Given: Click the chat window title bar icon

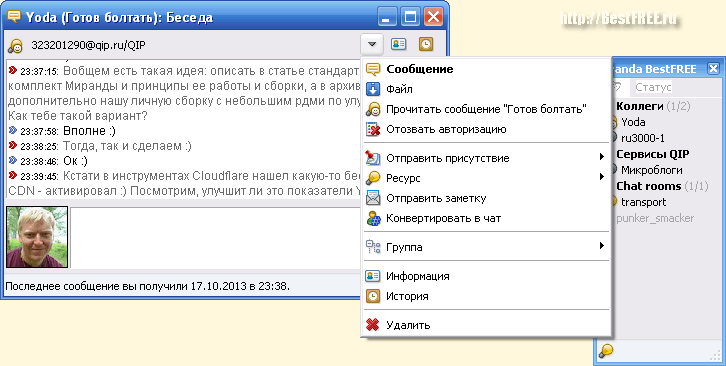Looking at the screenshot, I should point(14,18).
